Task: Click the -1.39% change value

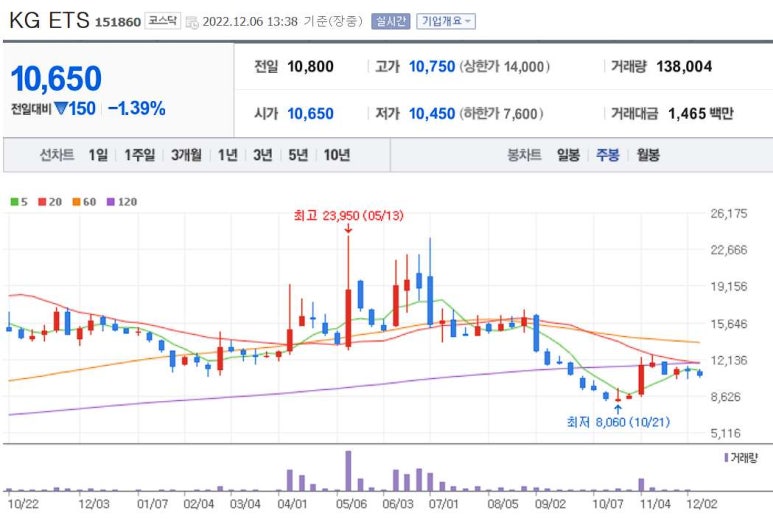Action: point(137,108)
